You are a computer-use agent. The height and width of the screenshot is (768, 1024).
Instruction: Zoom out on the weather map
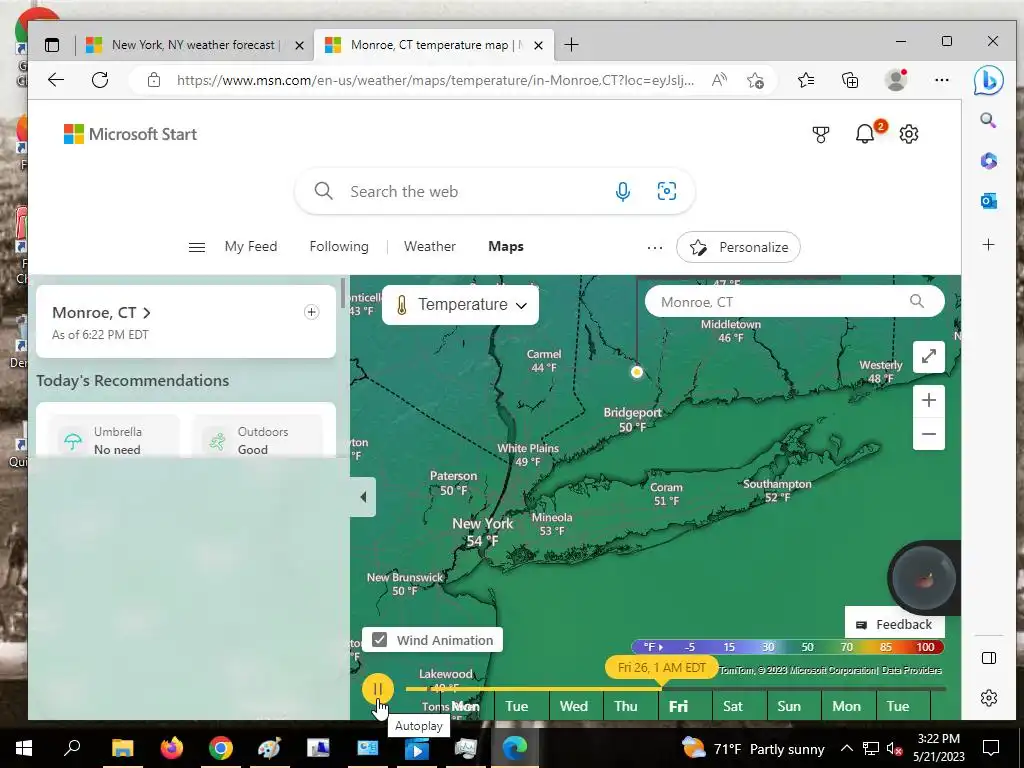(x=929, y=434)
